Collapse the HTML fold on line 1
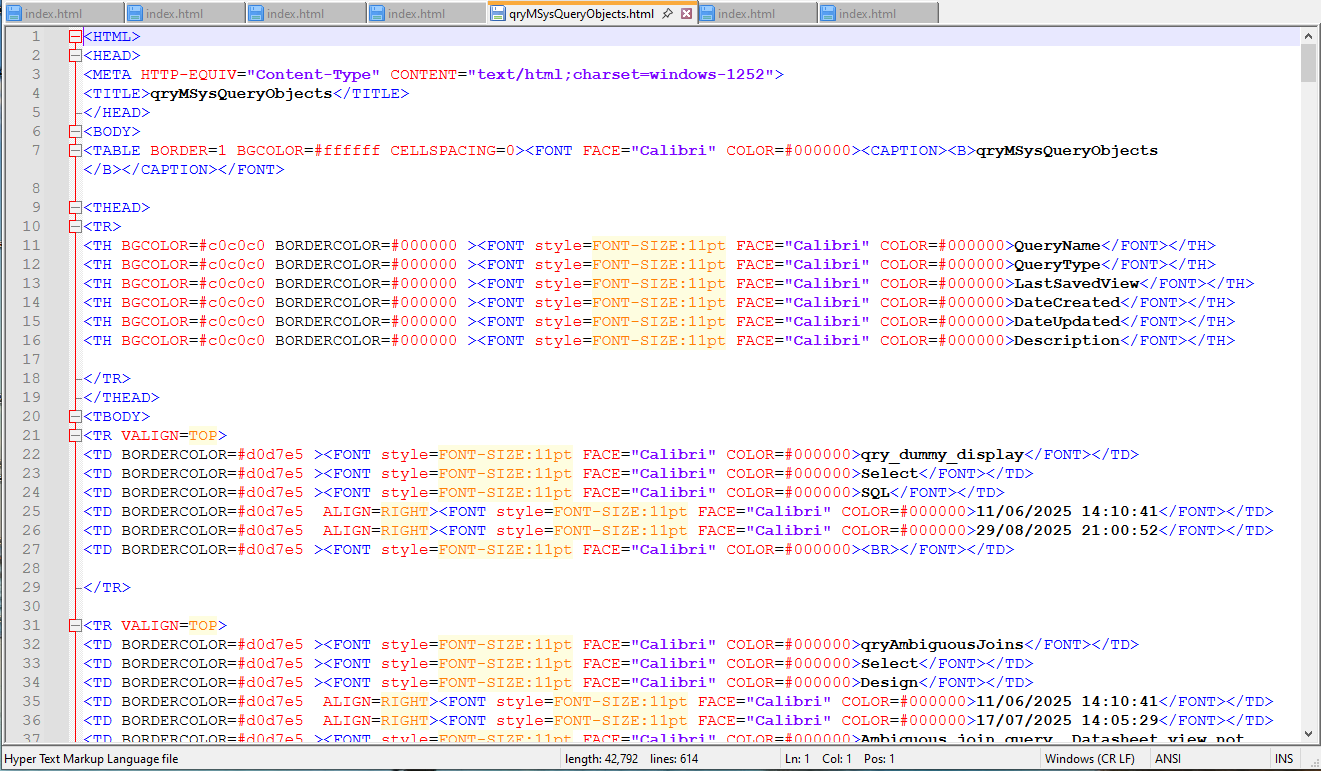The image size is (1321, 771). click(75, 36)
